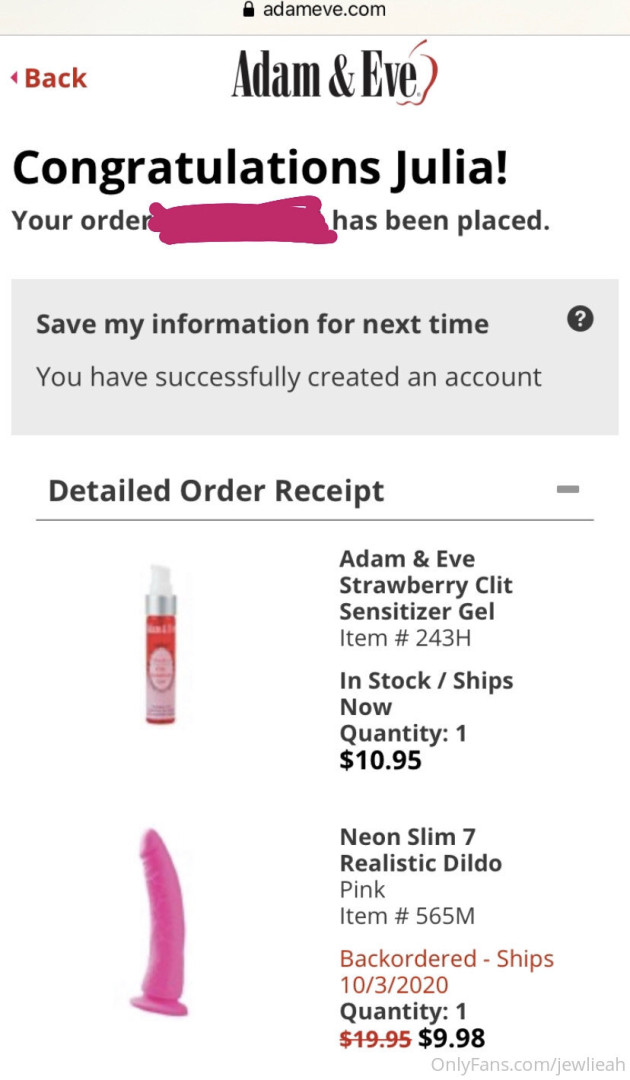The image size is (630, 1080).
Task: Click the Detailed Order Receipt header
Action: click(216, 491)
